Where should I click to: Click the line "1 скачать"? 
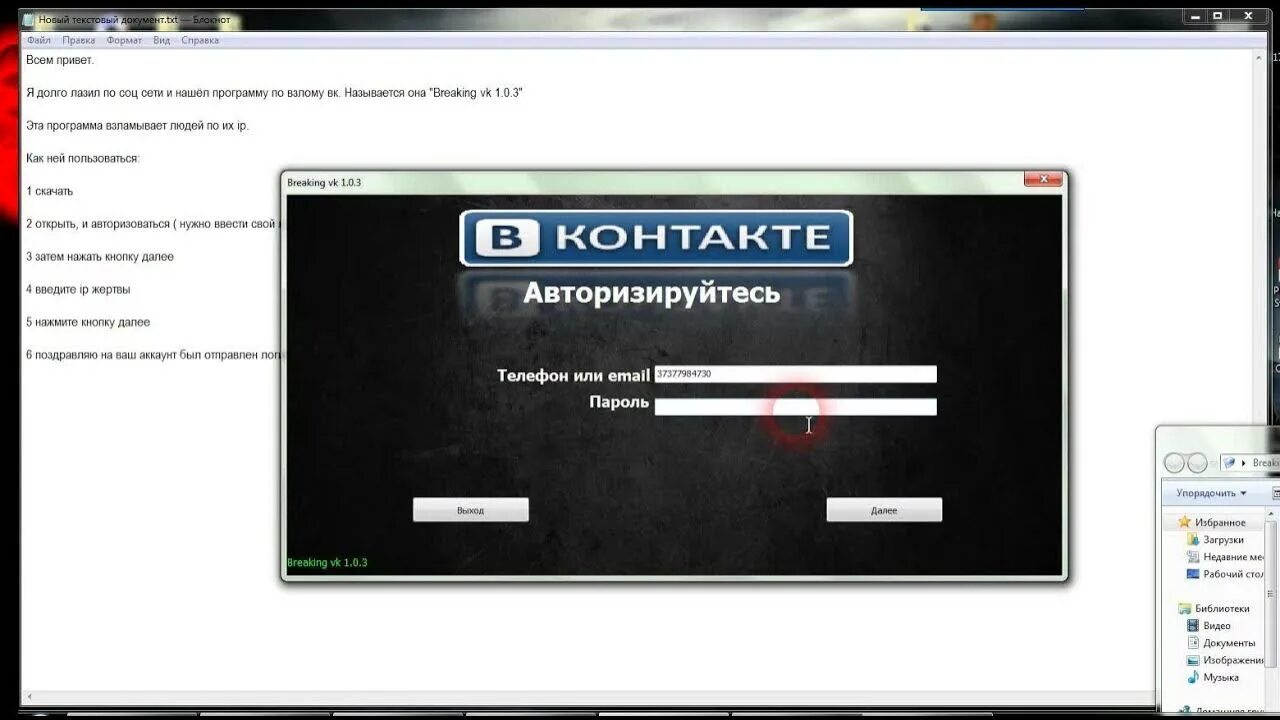tap(50, 191)
